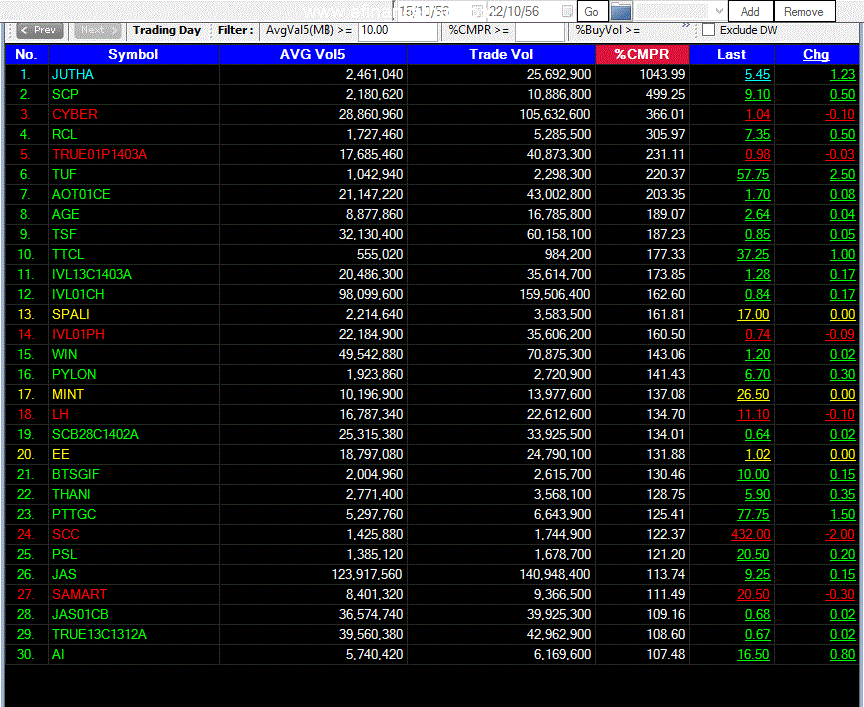This screenshot has width=864, height=707.
Task: Focus the %CMPR filter input field
Action: [x=539, y=31]
